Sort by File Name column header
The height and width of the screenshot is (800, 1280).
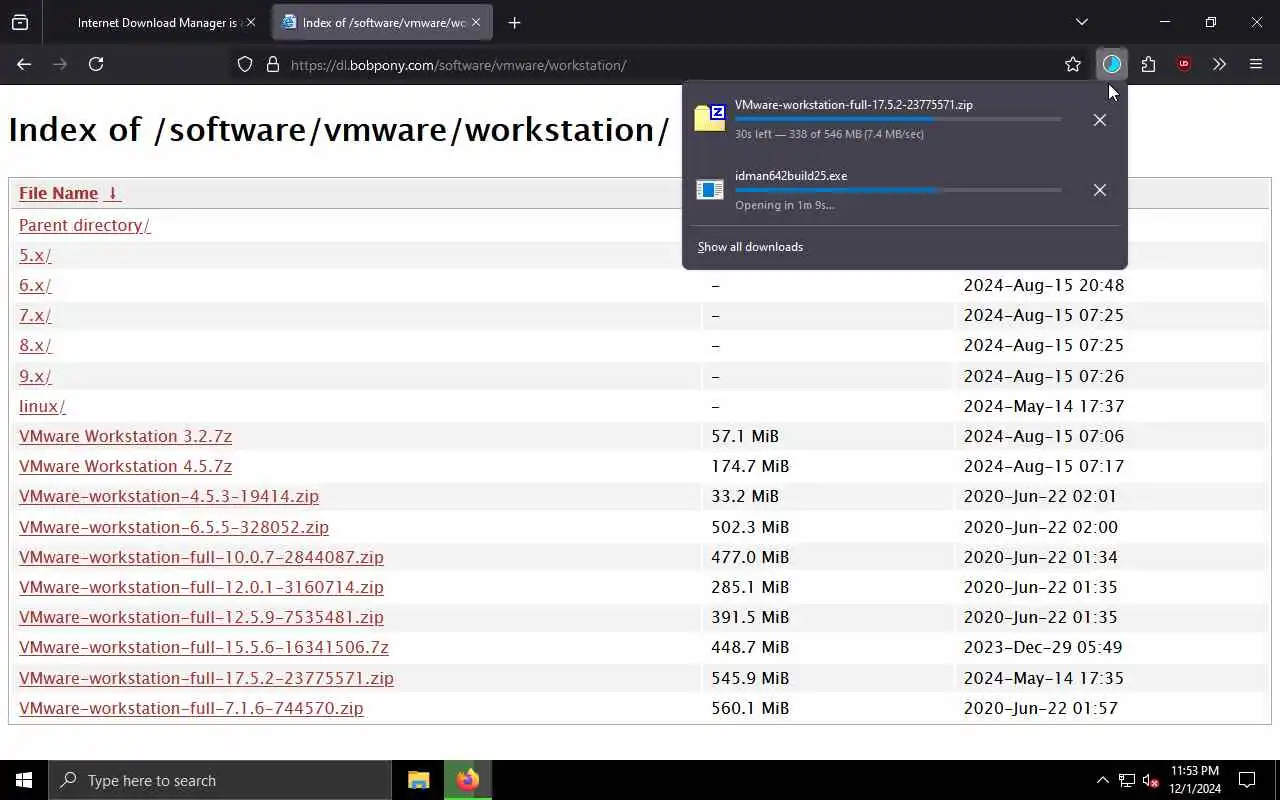tap(58, 193)
